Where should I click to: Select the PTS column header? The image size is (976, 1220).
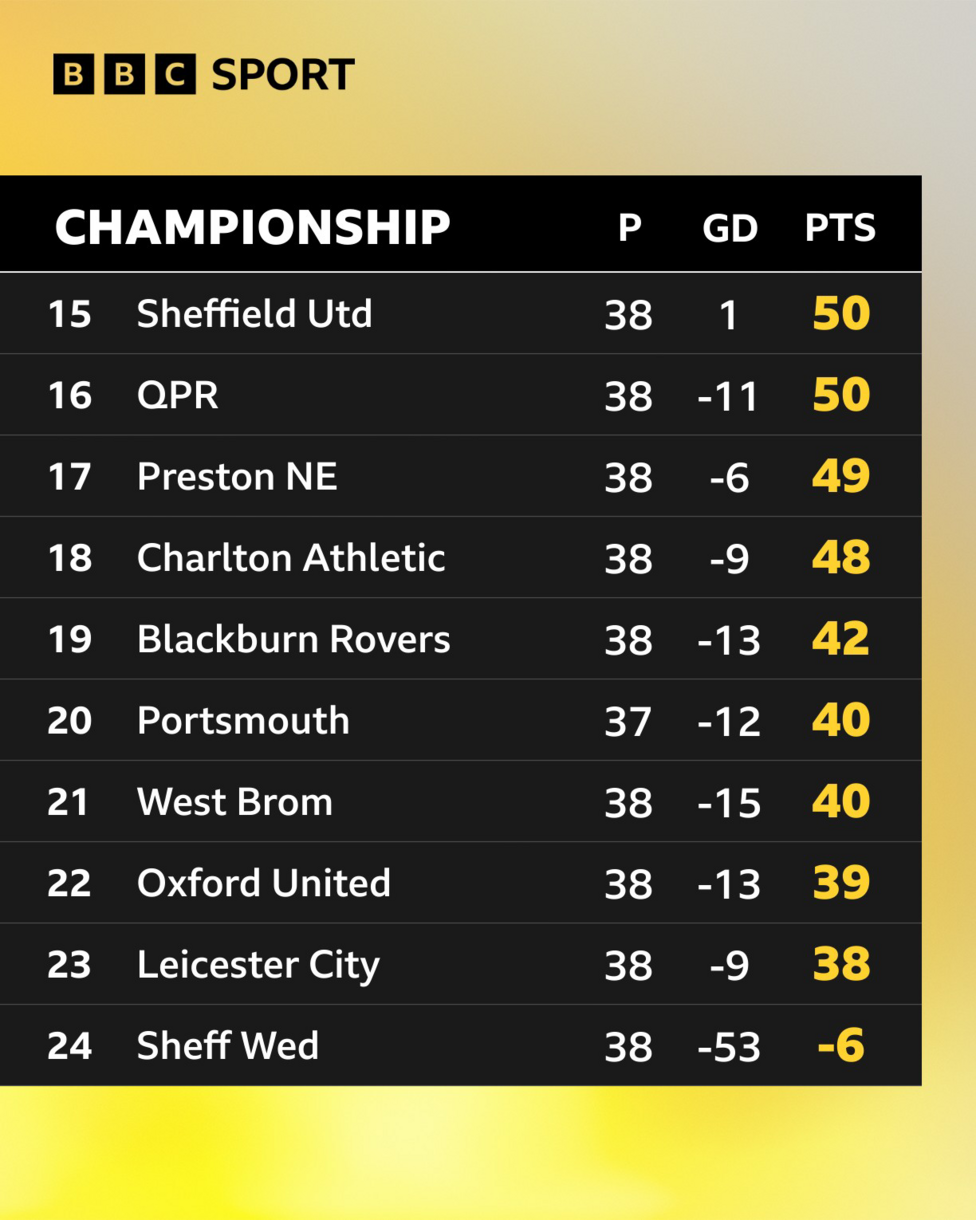[x=840, y=228]
